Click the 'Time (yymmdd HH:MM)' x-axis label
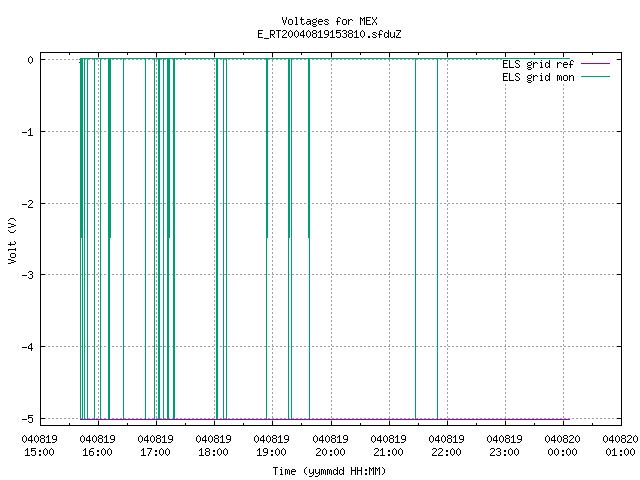The height and width of the screenshot is (480, 640). (x=329, y=471)
